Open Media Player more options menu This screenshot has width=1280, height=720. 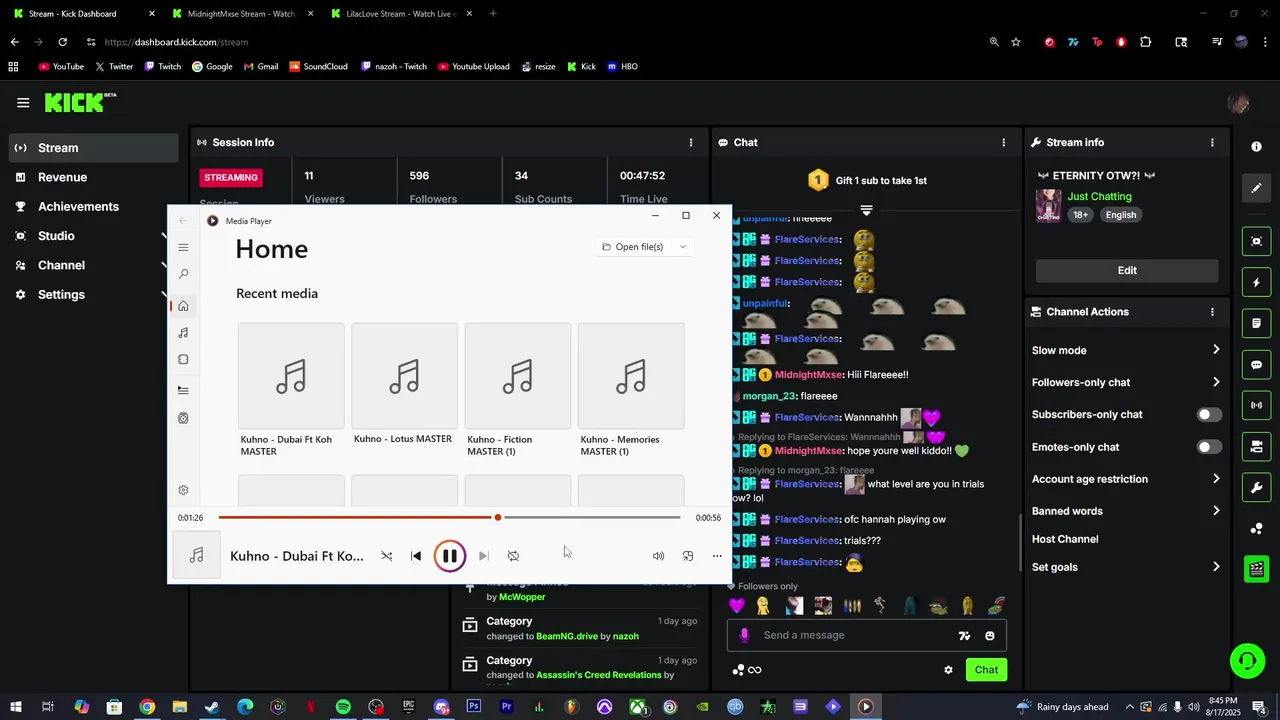717,556
